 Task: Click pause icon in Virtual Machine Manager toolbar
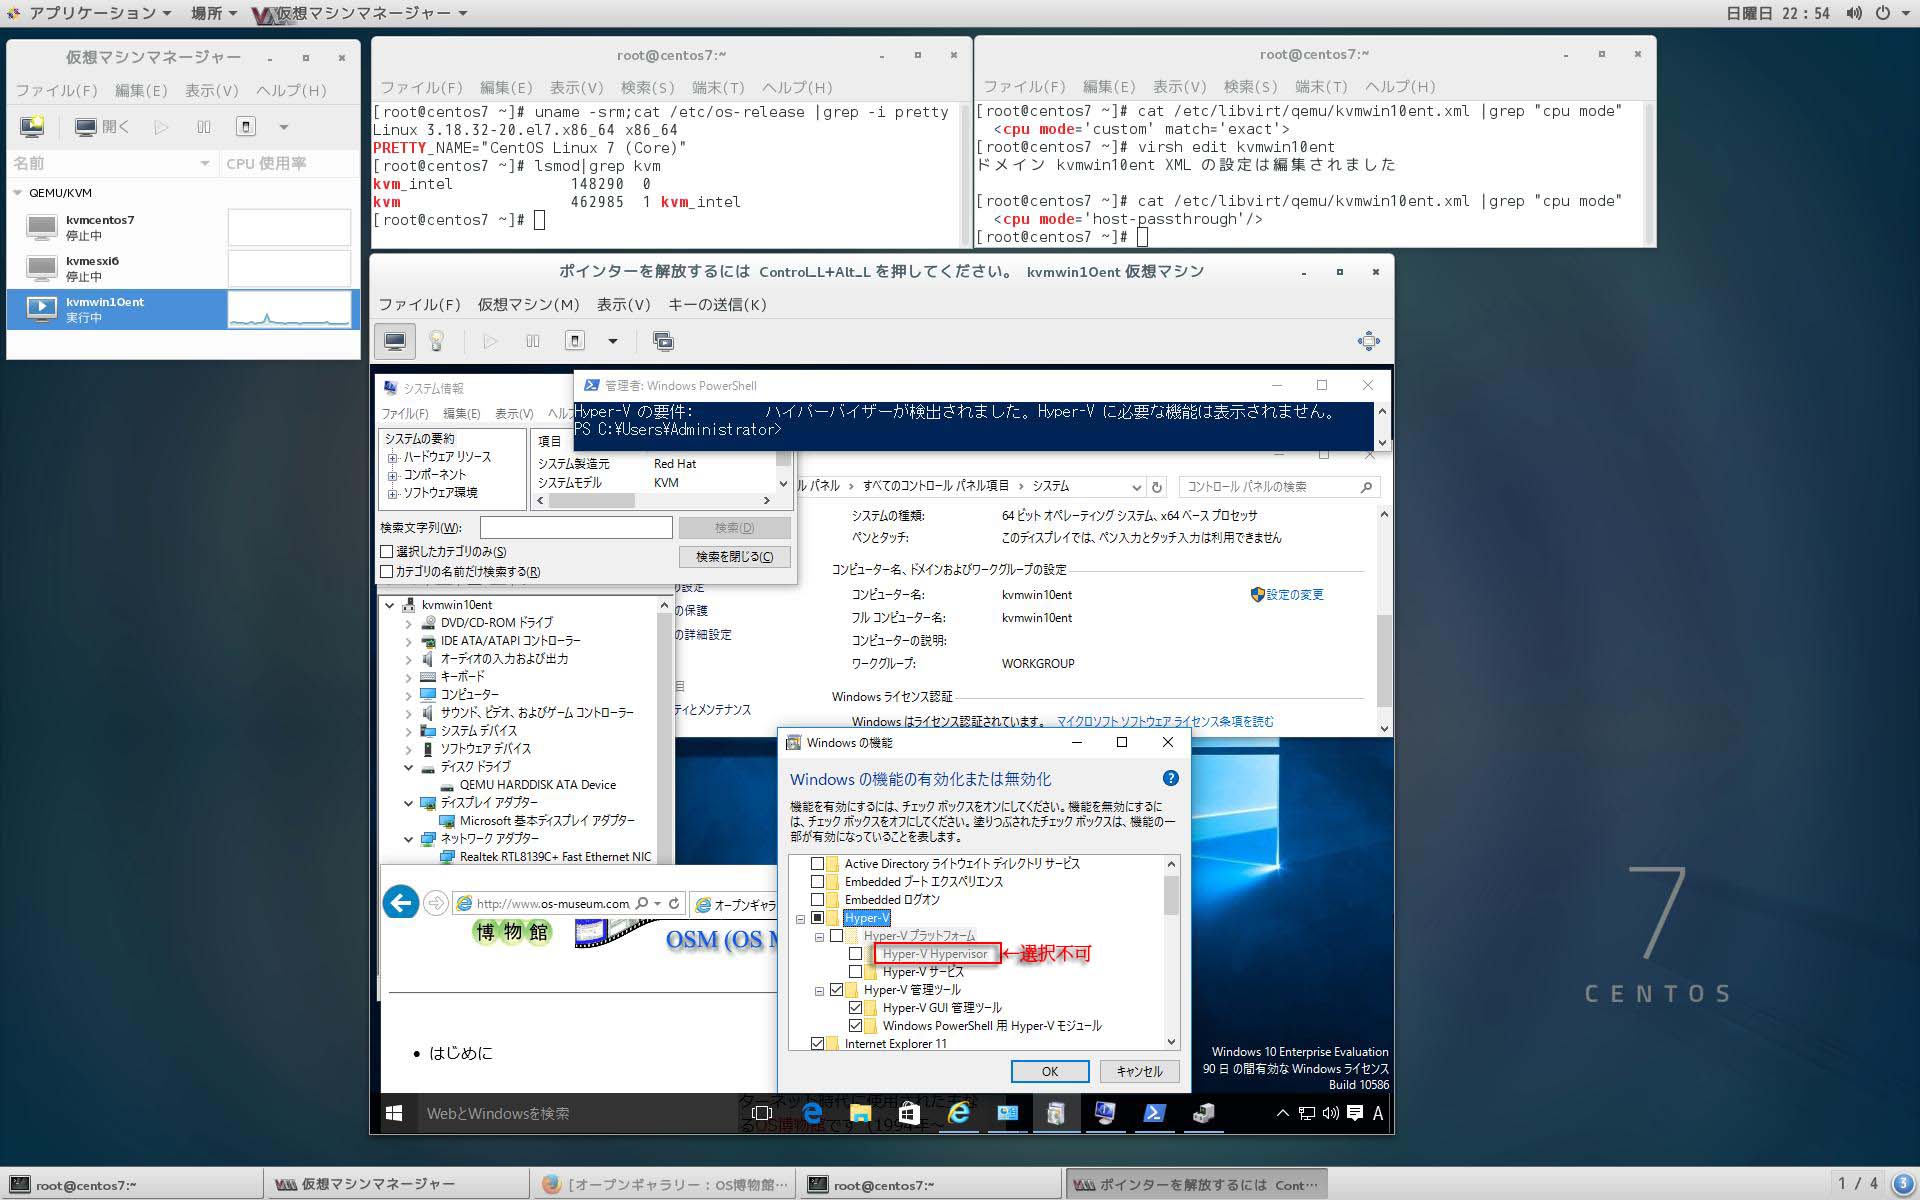click(x=204, y=127)
